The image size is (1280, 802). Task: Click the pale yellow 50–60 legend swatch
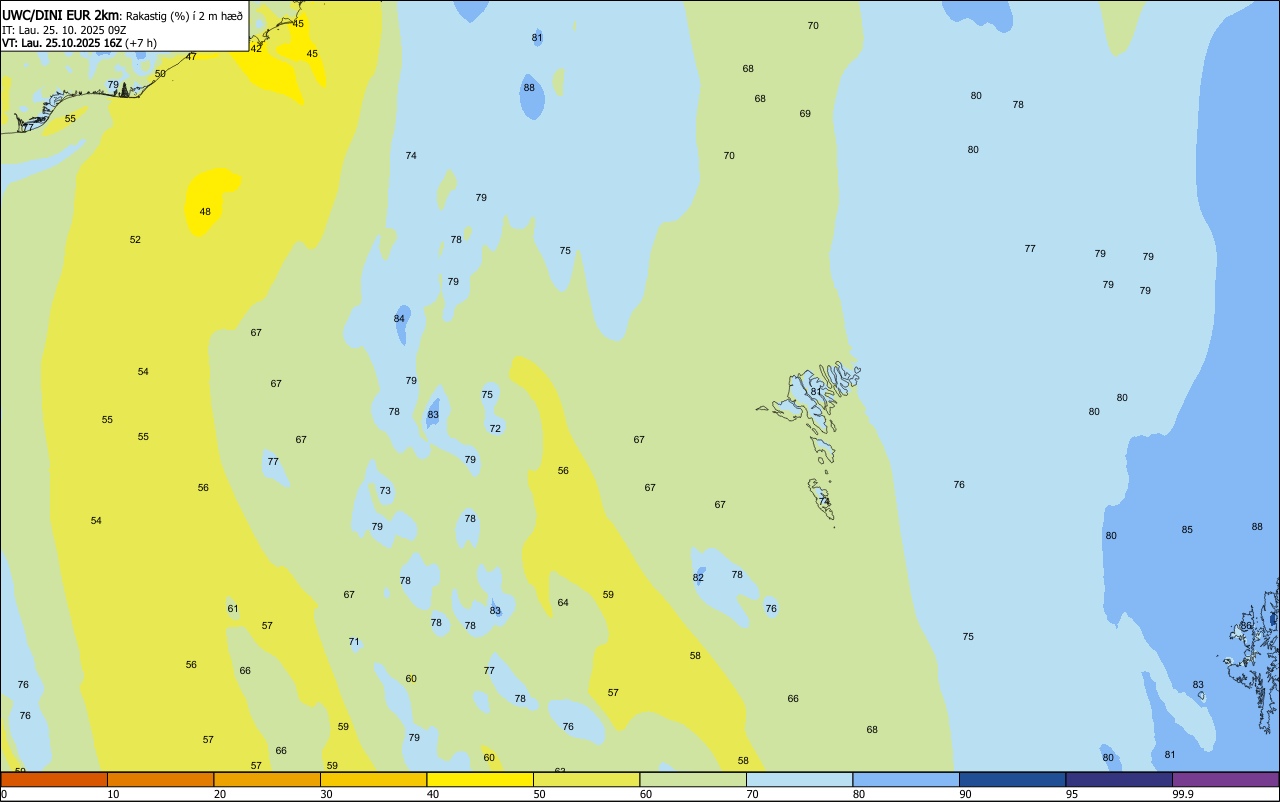point(586,779)
